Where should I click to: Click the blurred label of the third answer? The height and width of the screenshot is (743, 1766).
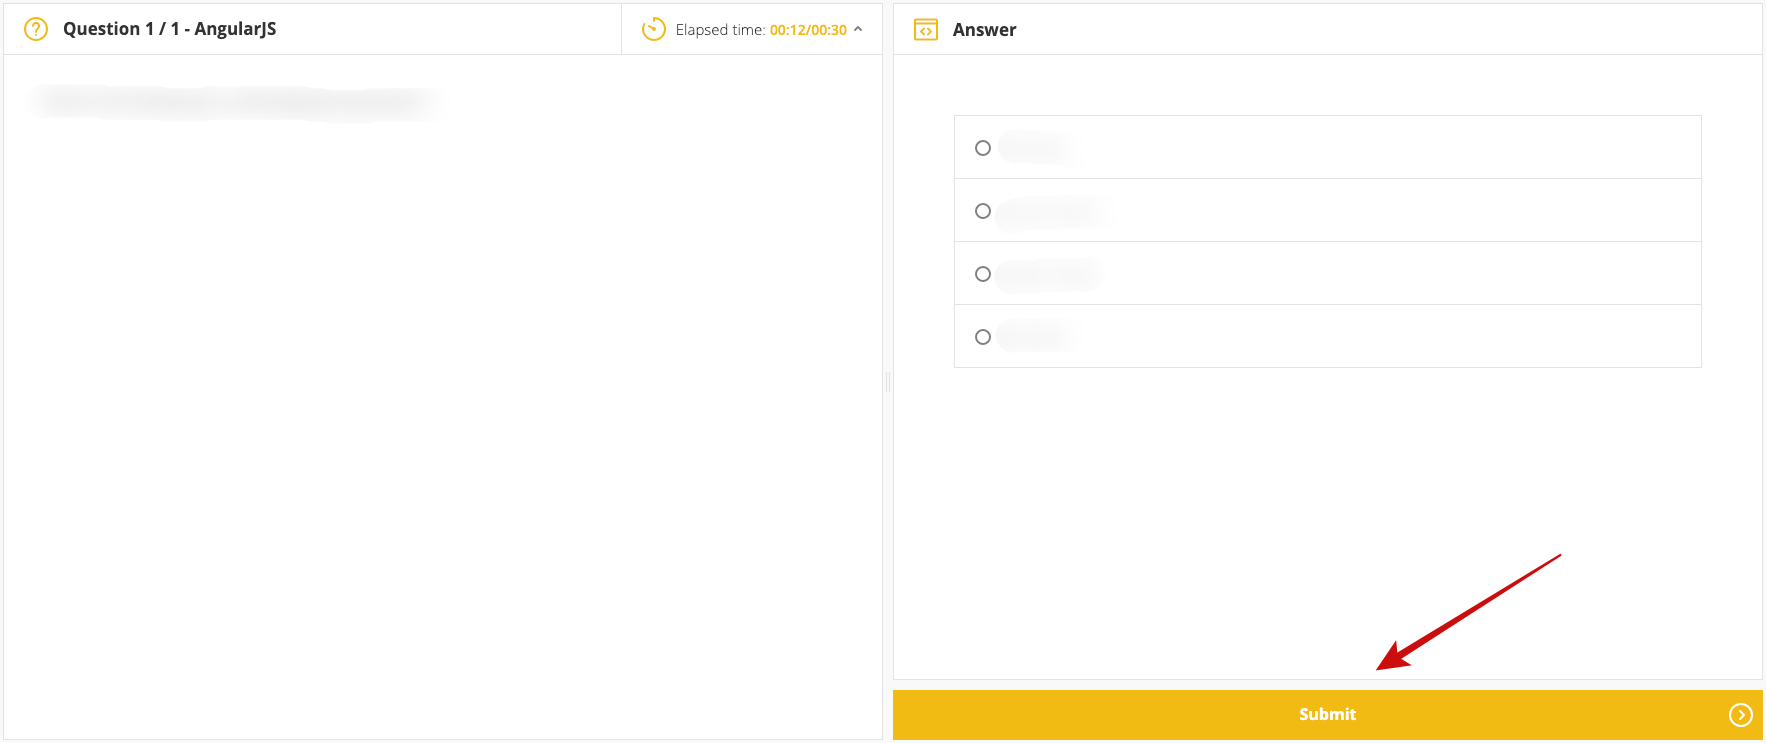pyautogui.click(x=1049, y=274)
